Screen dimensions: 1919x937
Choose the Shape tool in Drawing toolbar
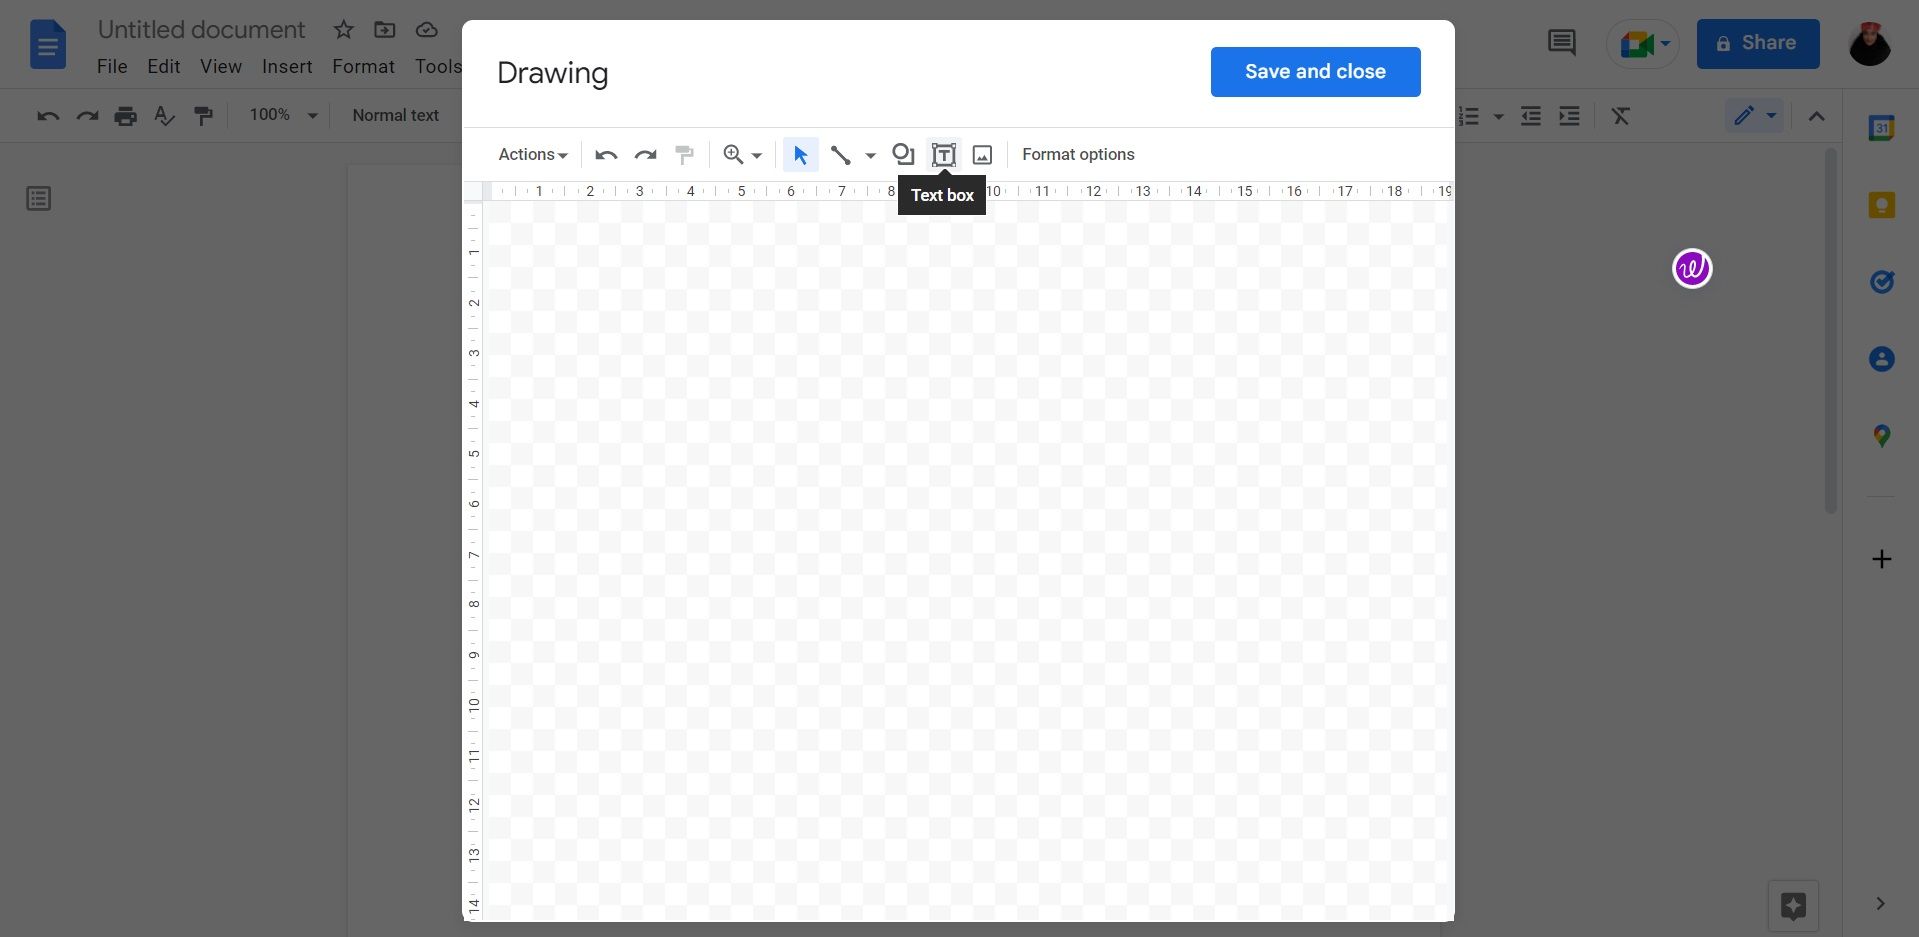tap(903, 154)
